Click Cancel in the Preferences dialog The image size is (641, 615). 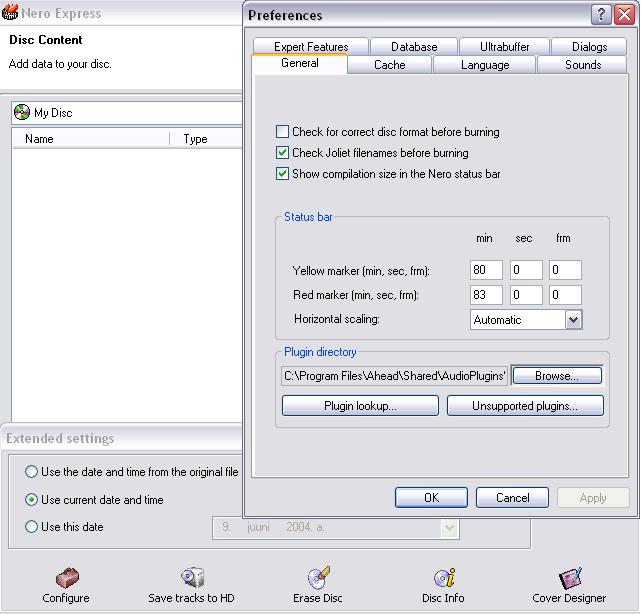512,498
